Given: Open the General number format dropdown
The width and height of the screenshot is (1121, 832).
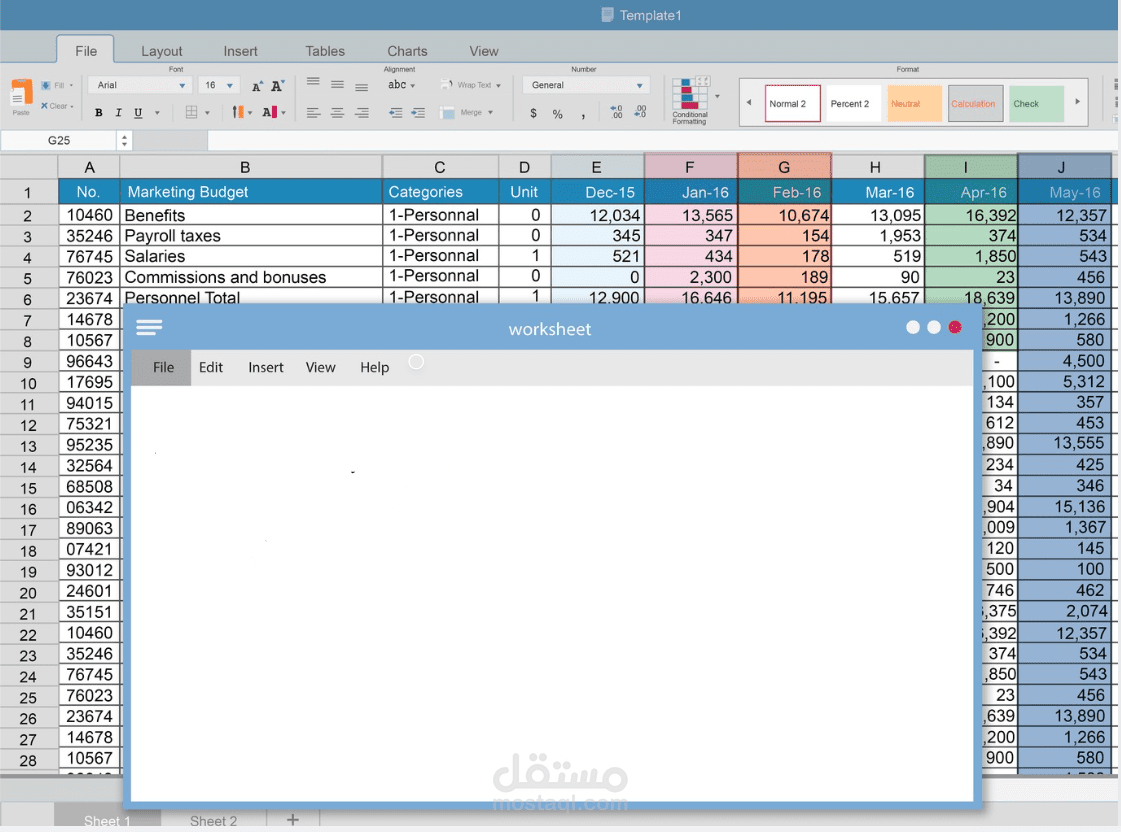Looking at the screenshot, I should [640, 84].
